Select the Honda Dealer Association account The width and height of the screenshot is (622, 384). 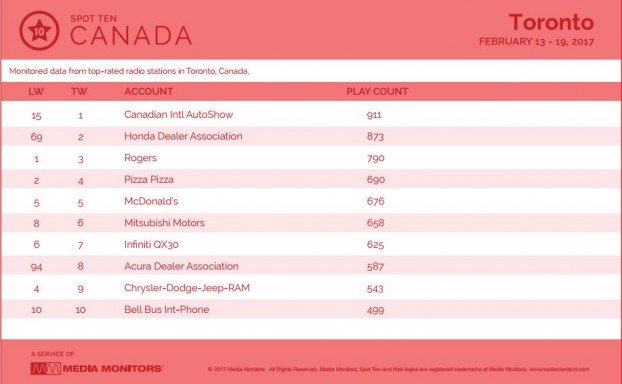click(183, 136)
